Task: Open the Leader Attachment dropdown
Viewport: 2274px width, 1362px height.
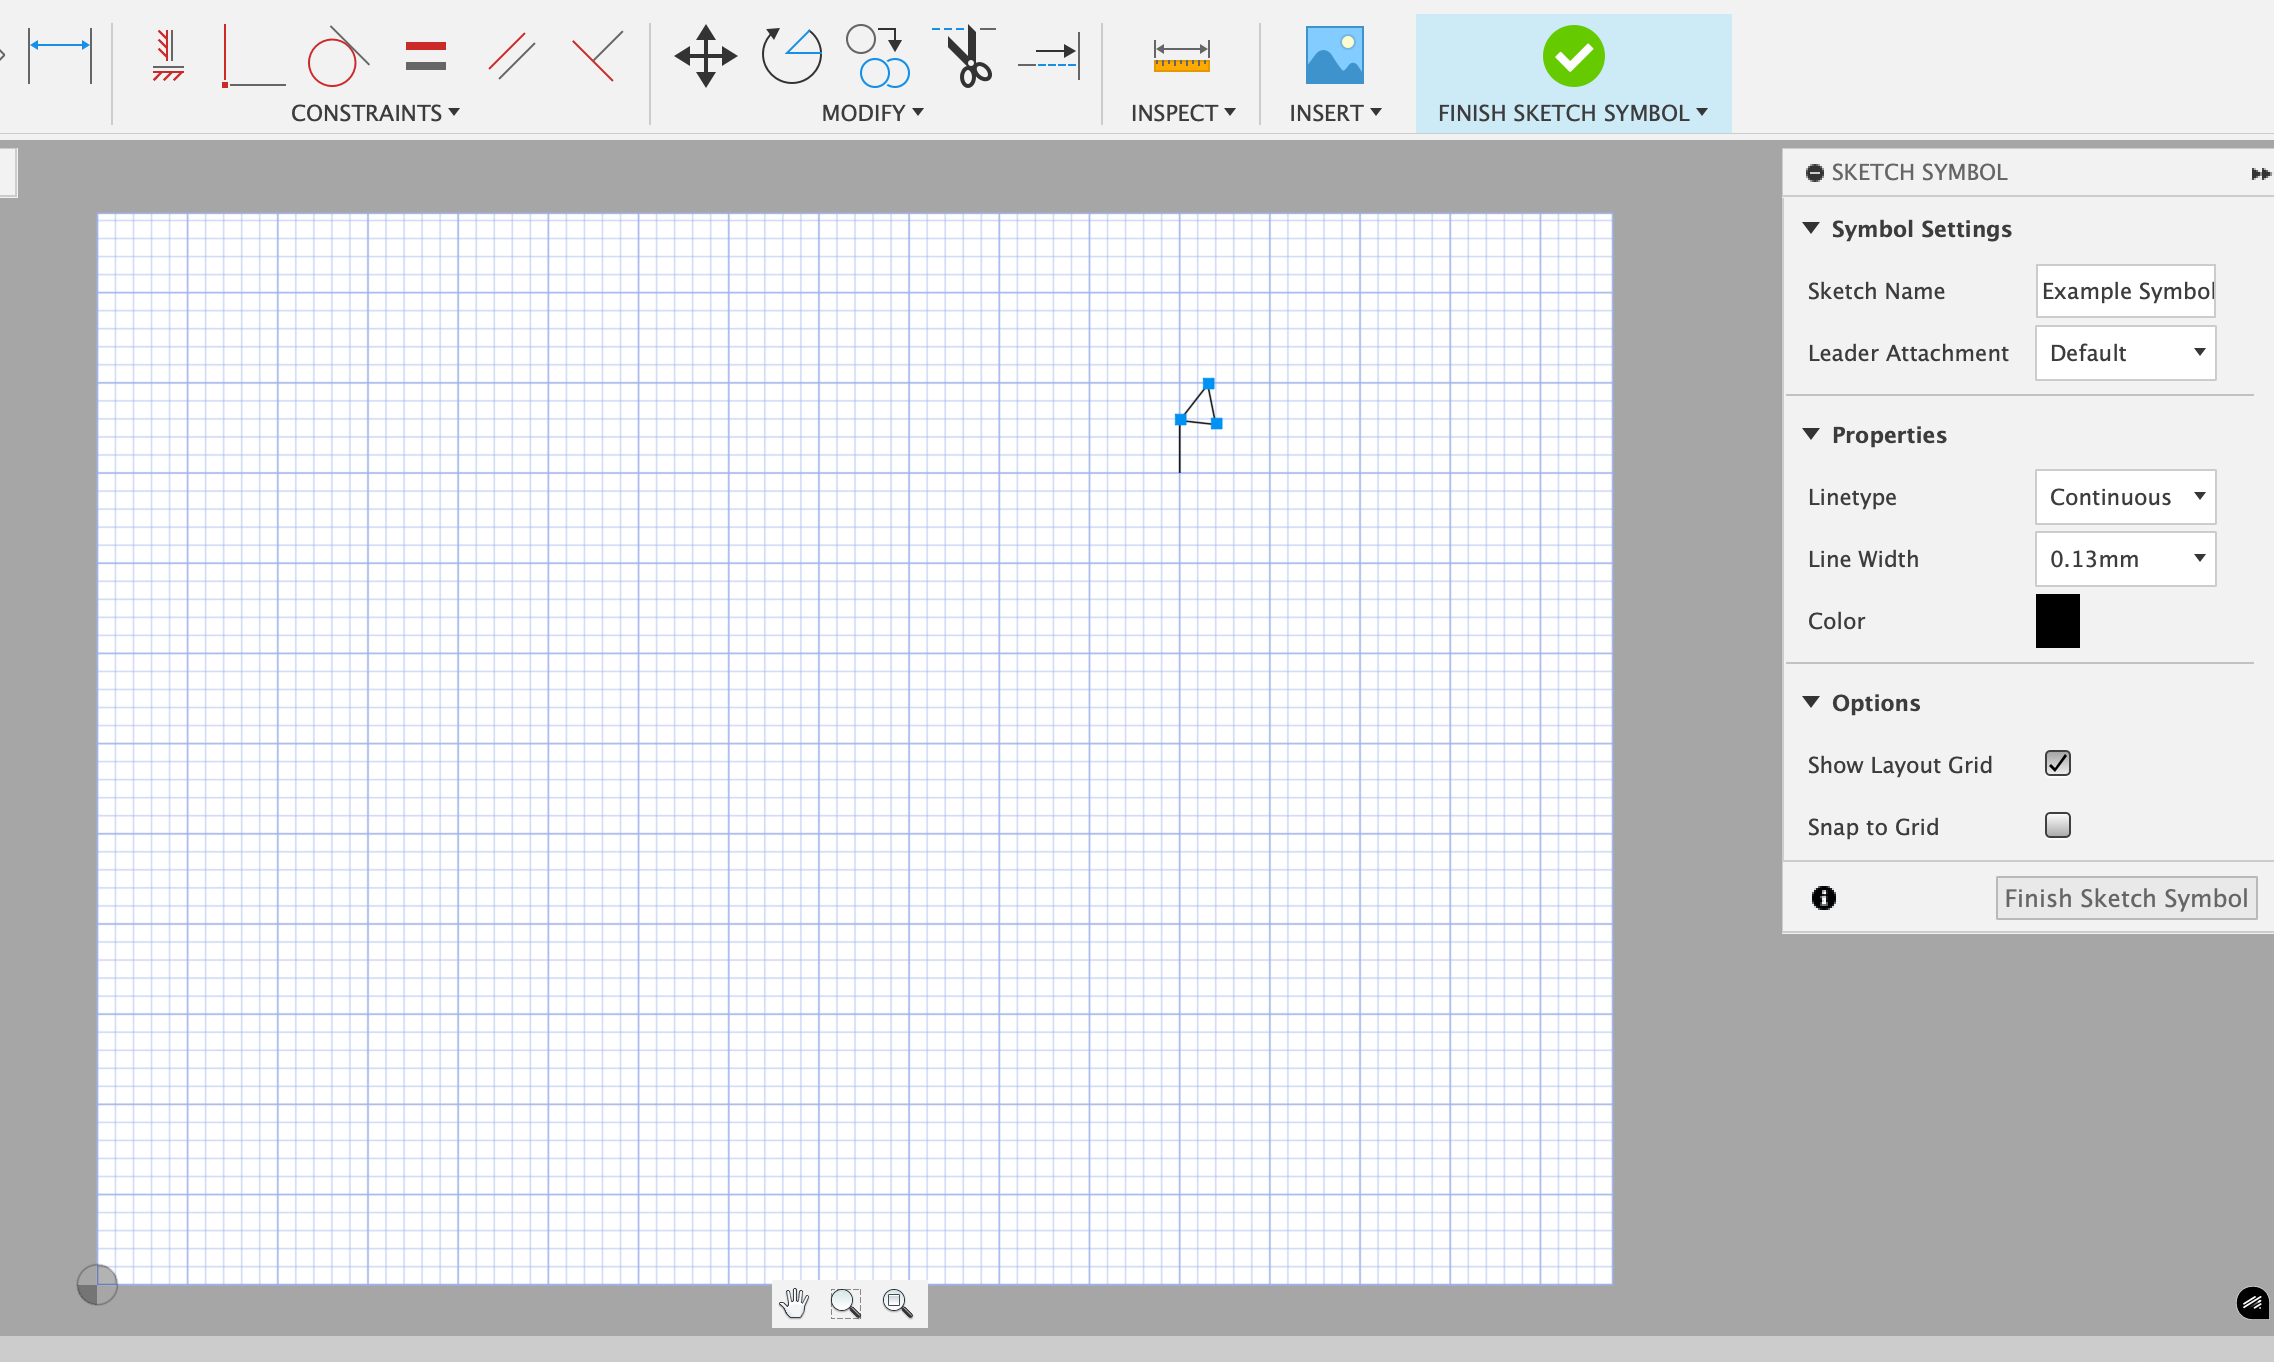Action: (2124, 353)
